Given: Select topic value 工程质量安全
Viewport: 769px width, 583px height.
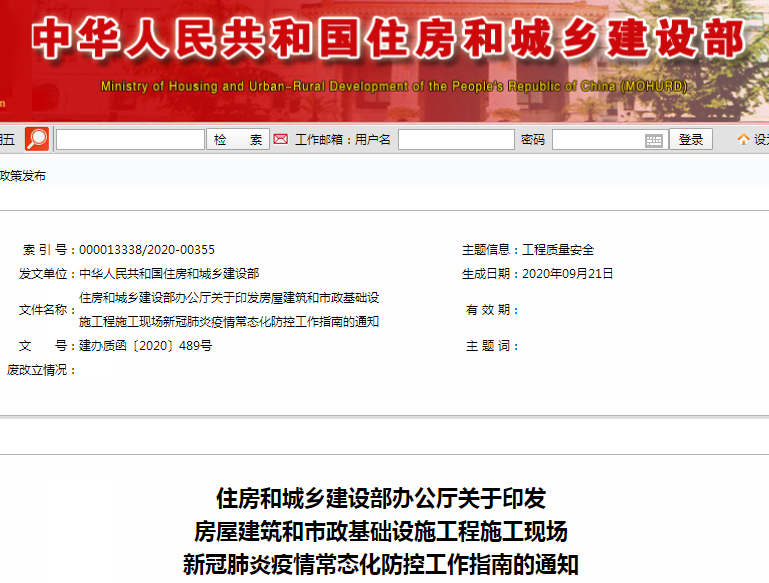Looking at the screenshot, I should coord(558,250).
